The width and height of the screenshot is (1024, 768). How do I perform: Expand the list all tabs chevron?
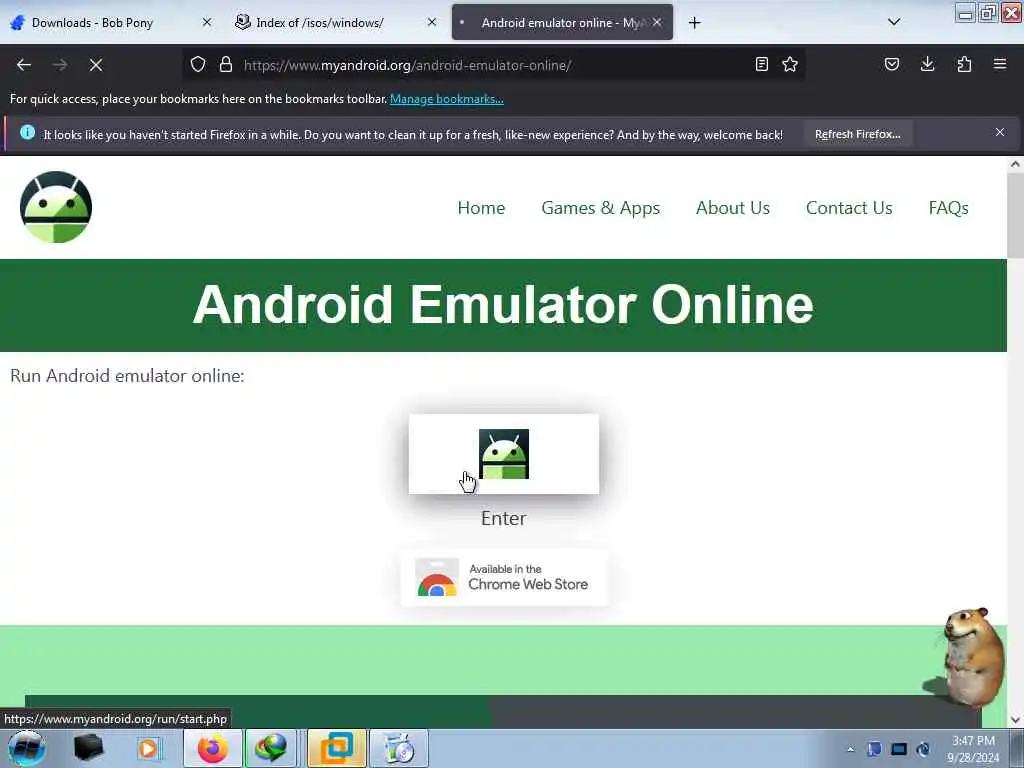click(x=894, y=22)
